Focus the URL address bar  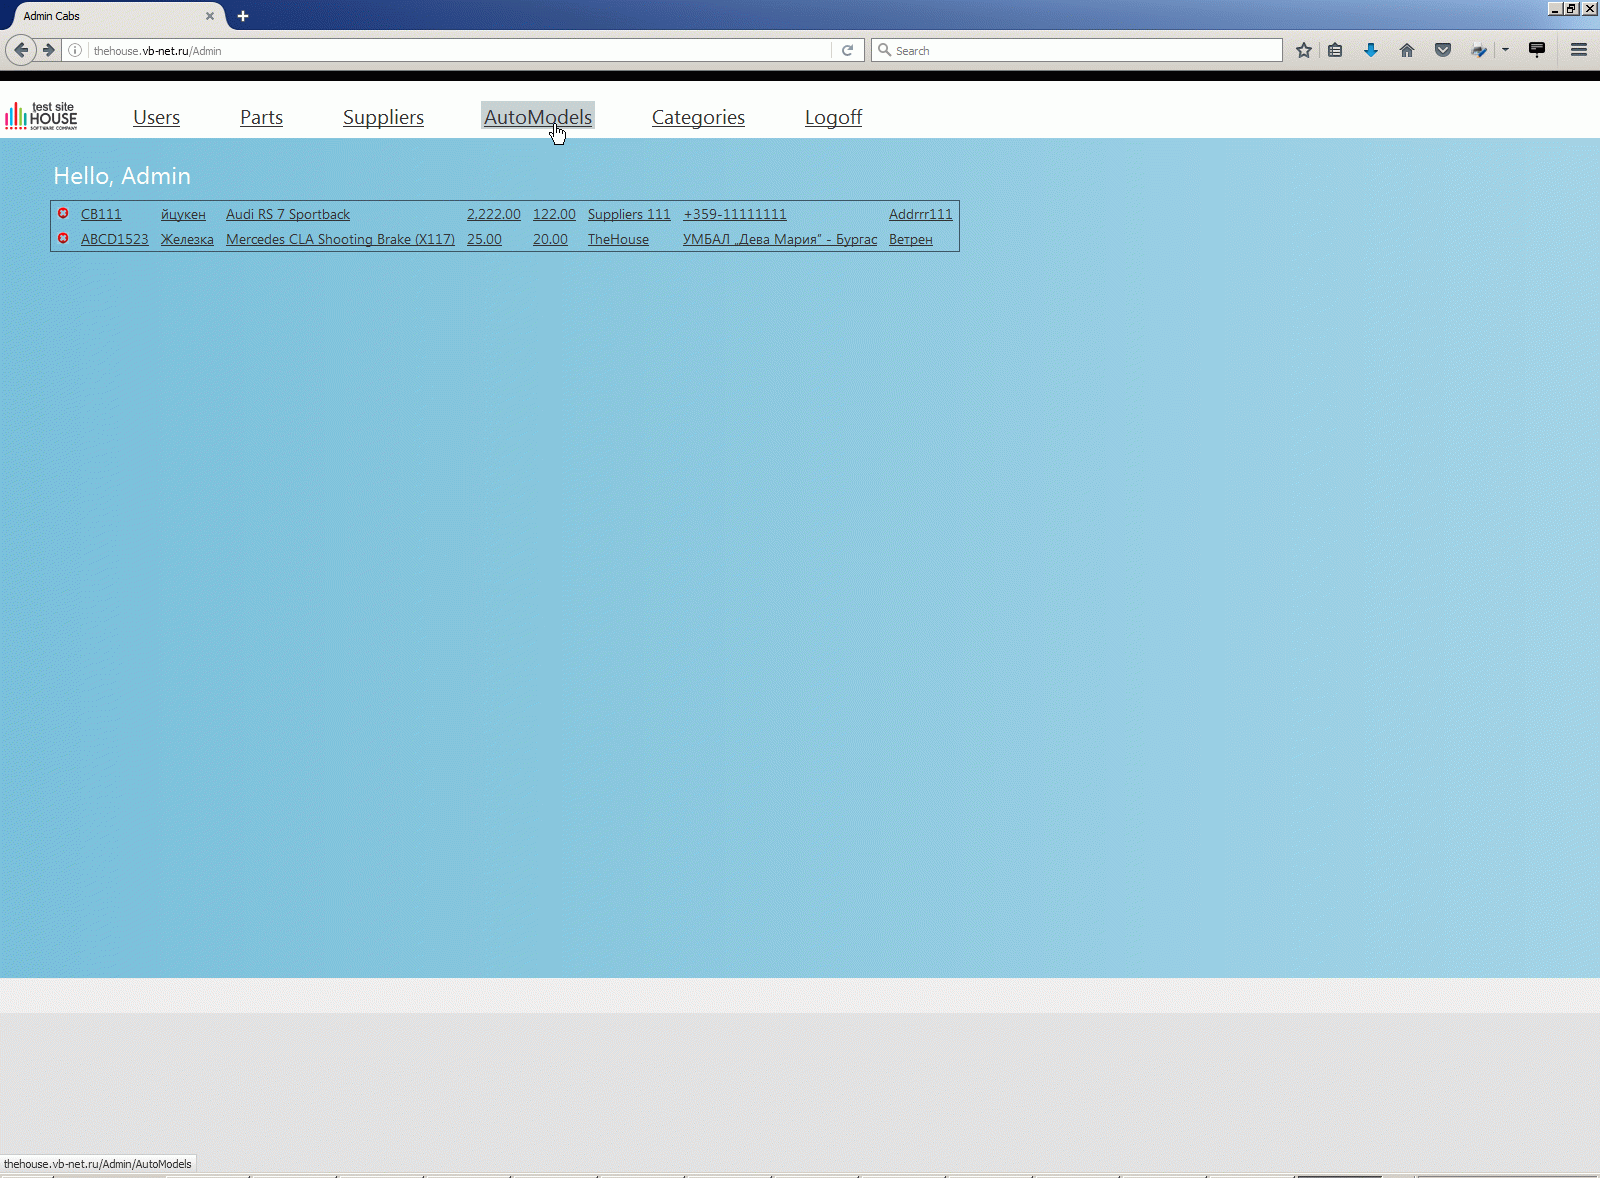460,50
